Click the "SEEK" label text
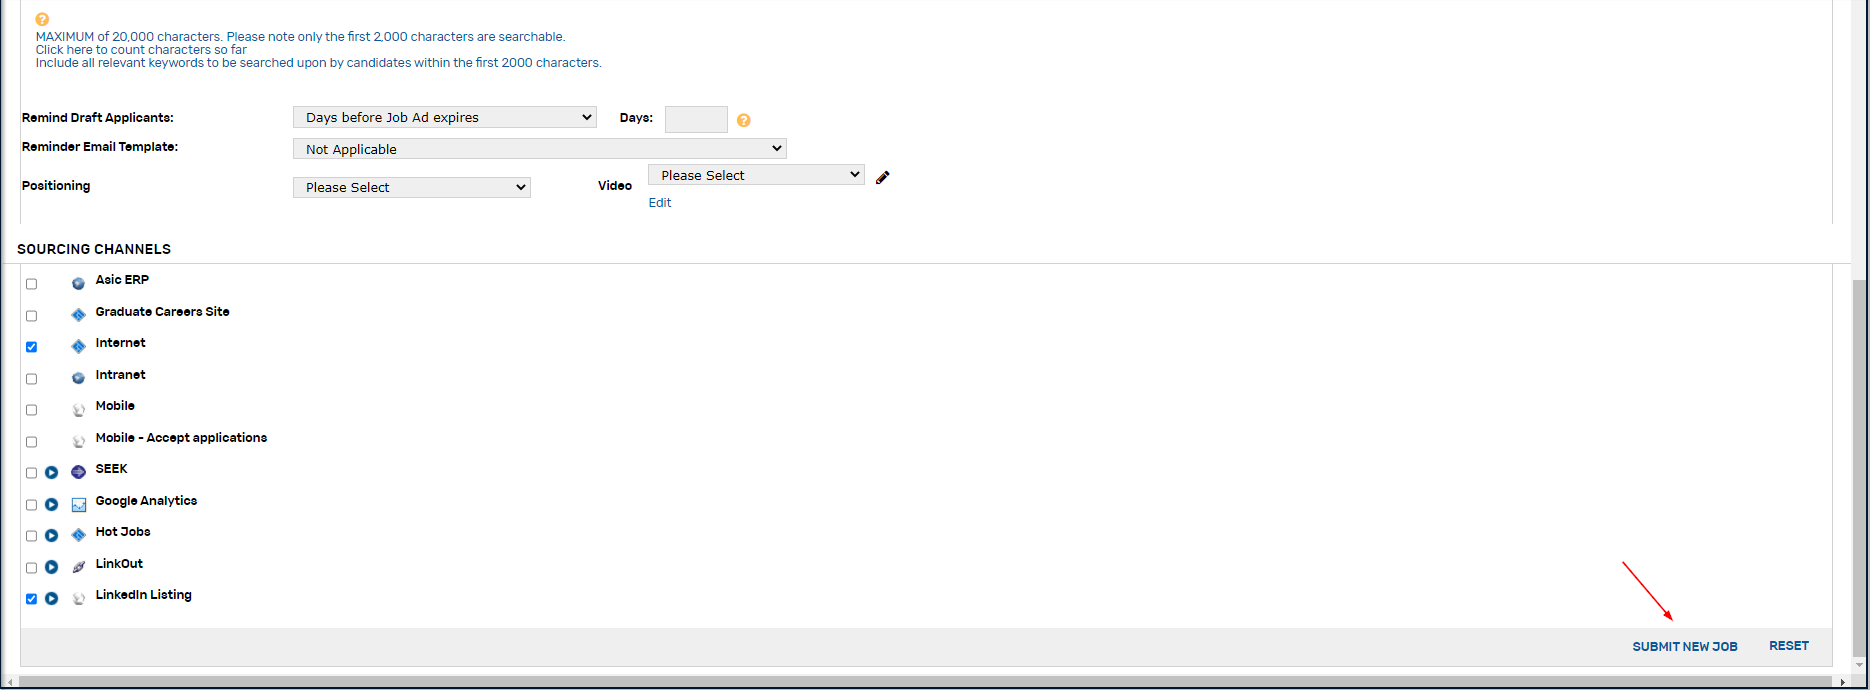The height and width of the screenshot is (690, 1870). pyautogui.click(x=112, y=469)
